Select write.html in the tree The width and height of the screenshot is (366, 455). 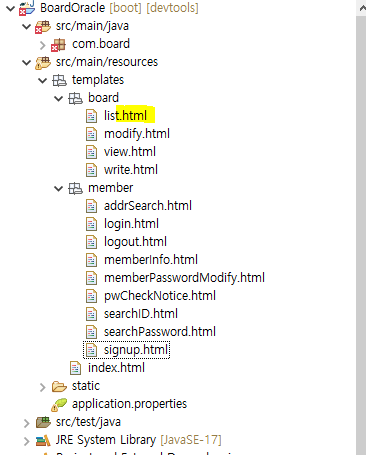point(131,170)
